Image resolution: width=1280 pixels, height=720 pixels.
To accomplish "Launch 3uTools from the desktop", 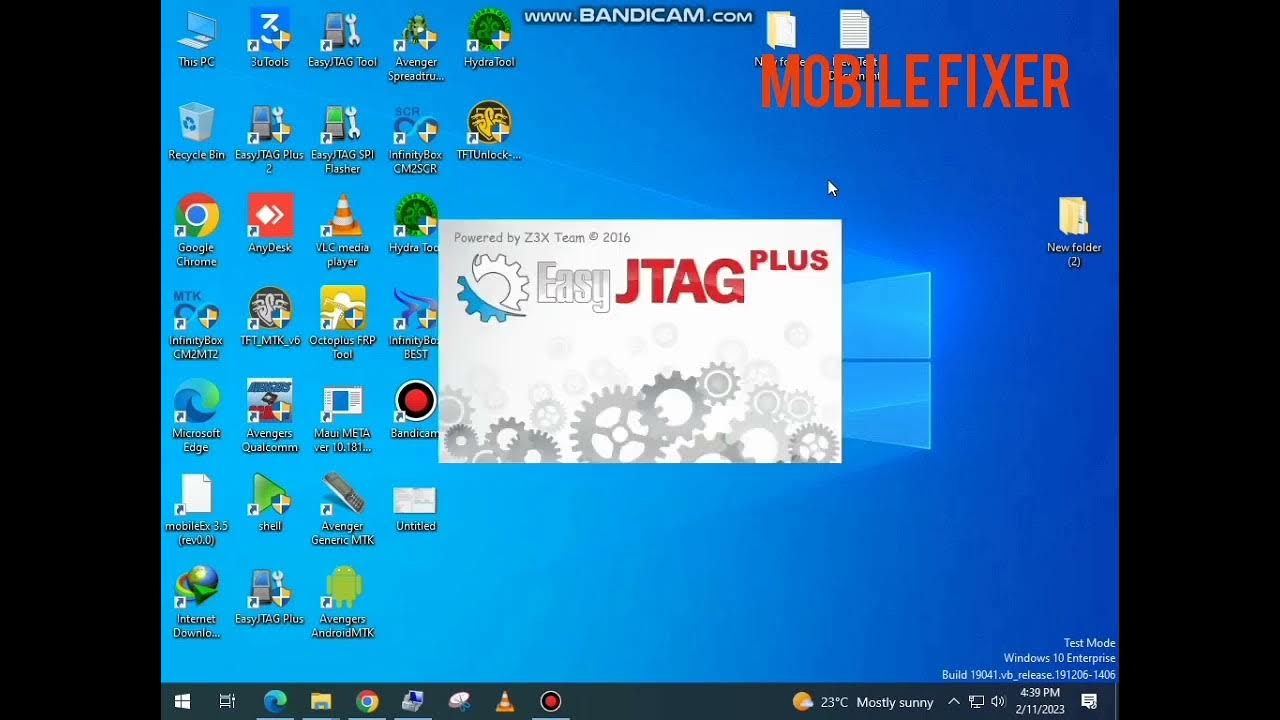I will pyautogui.click(x=269, y=39).
